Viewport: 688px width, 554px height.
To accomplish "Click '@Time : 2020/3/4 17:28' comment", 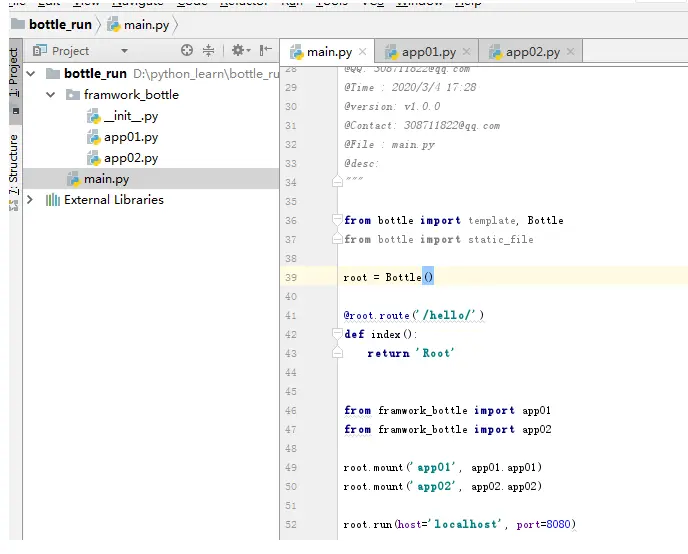I will click(x=410, y=87).
